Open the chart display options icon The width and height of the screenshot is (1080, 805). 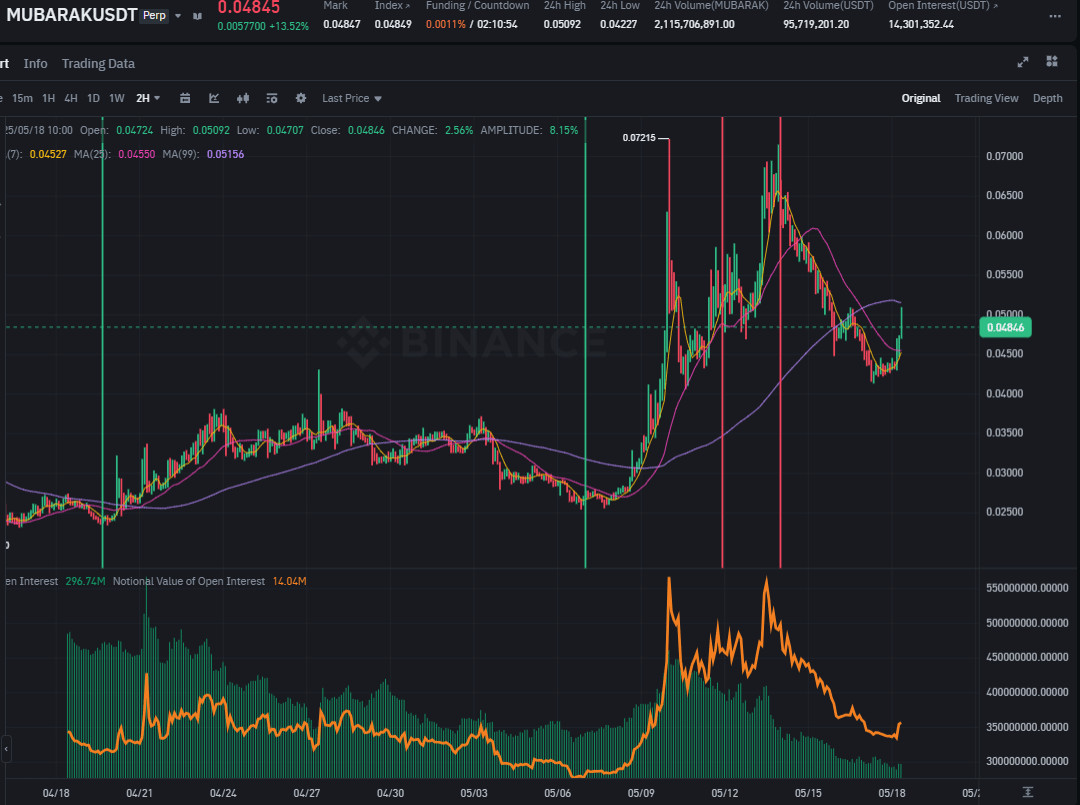coord(272,98)
